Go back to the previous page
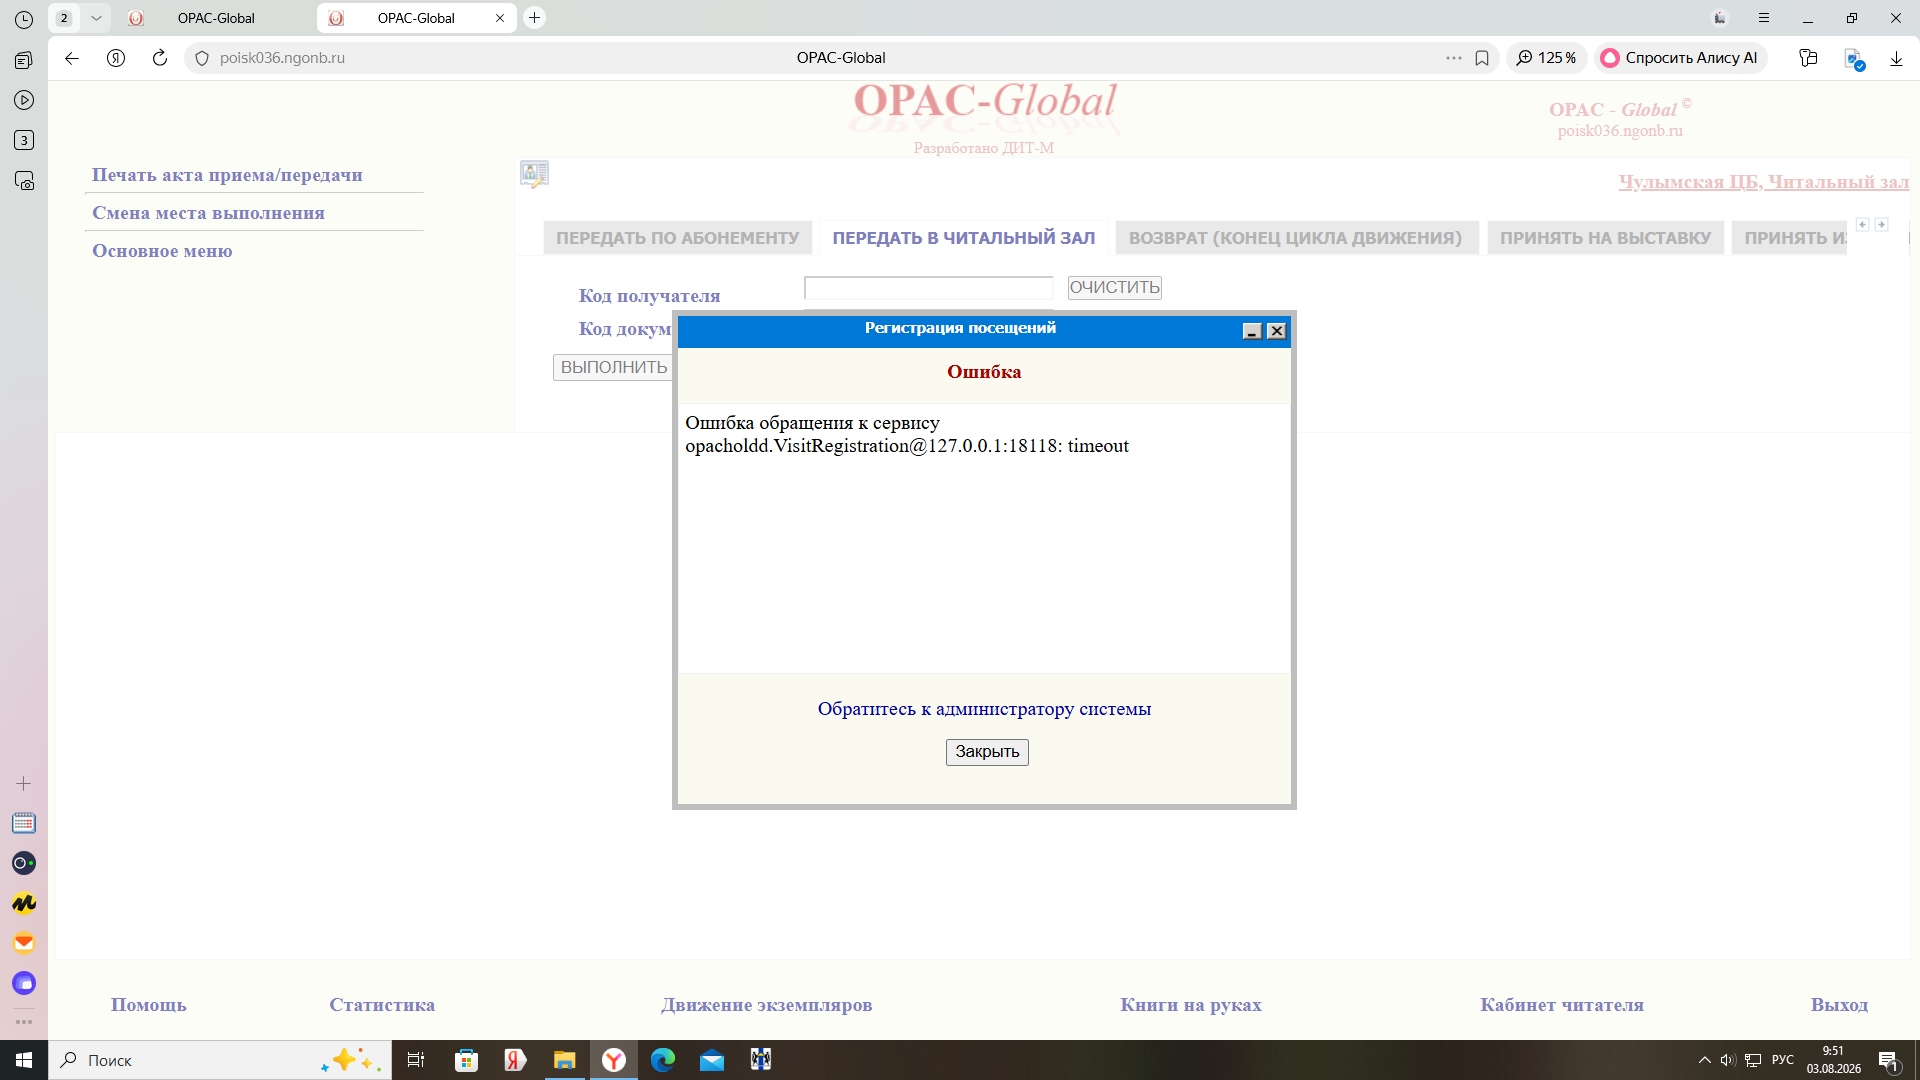 click(x=72, y=58)
